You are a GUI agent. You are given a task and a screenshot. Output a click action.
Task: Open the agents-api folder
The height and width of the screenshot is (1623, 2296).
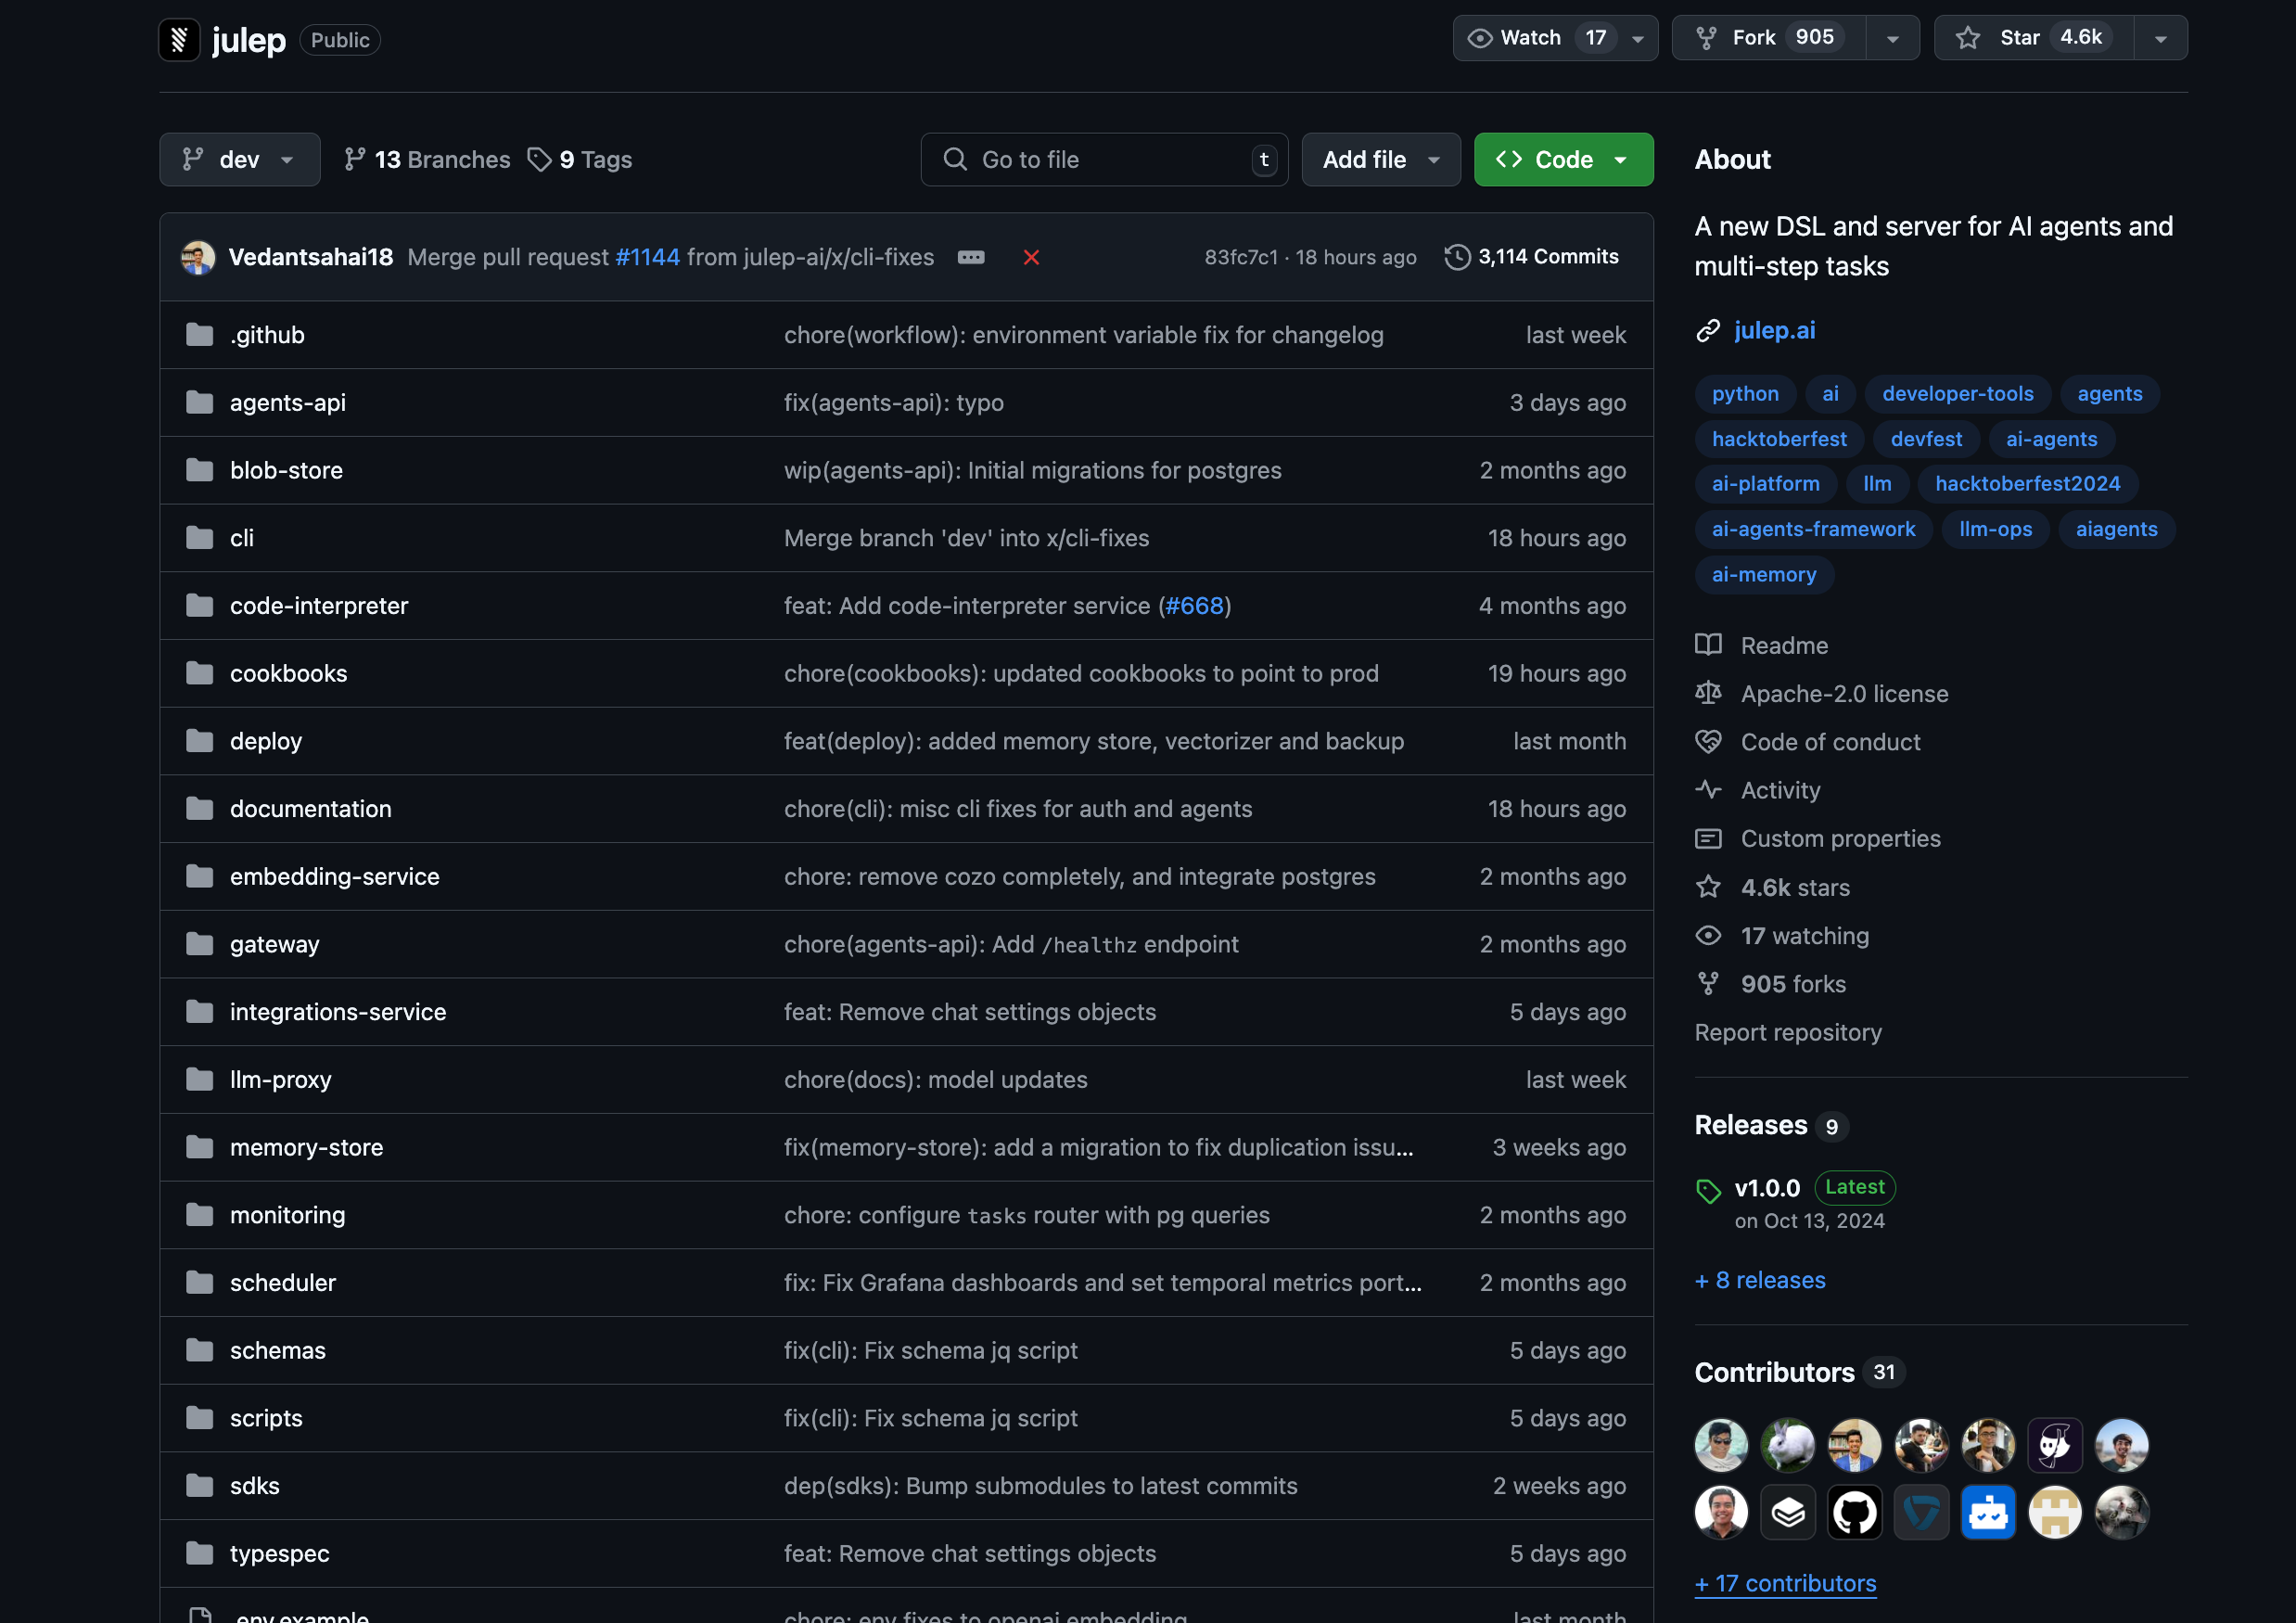[x=287, y=403]
